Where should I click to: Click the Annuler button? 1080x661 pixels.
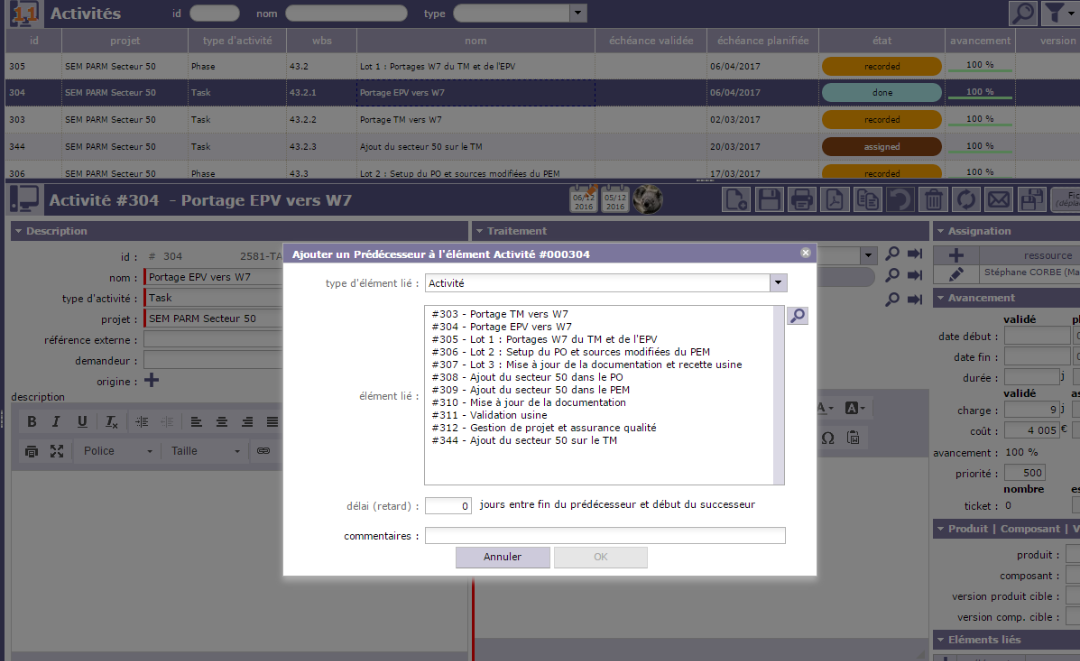coord(502,557)
